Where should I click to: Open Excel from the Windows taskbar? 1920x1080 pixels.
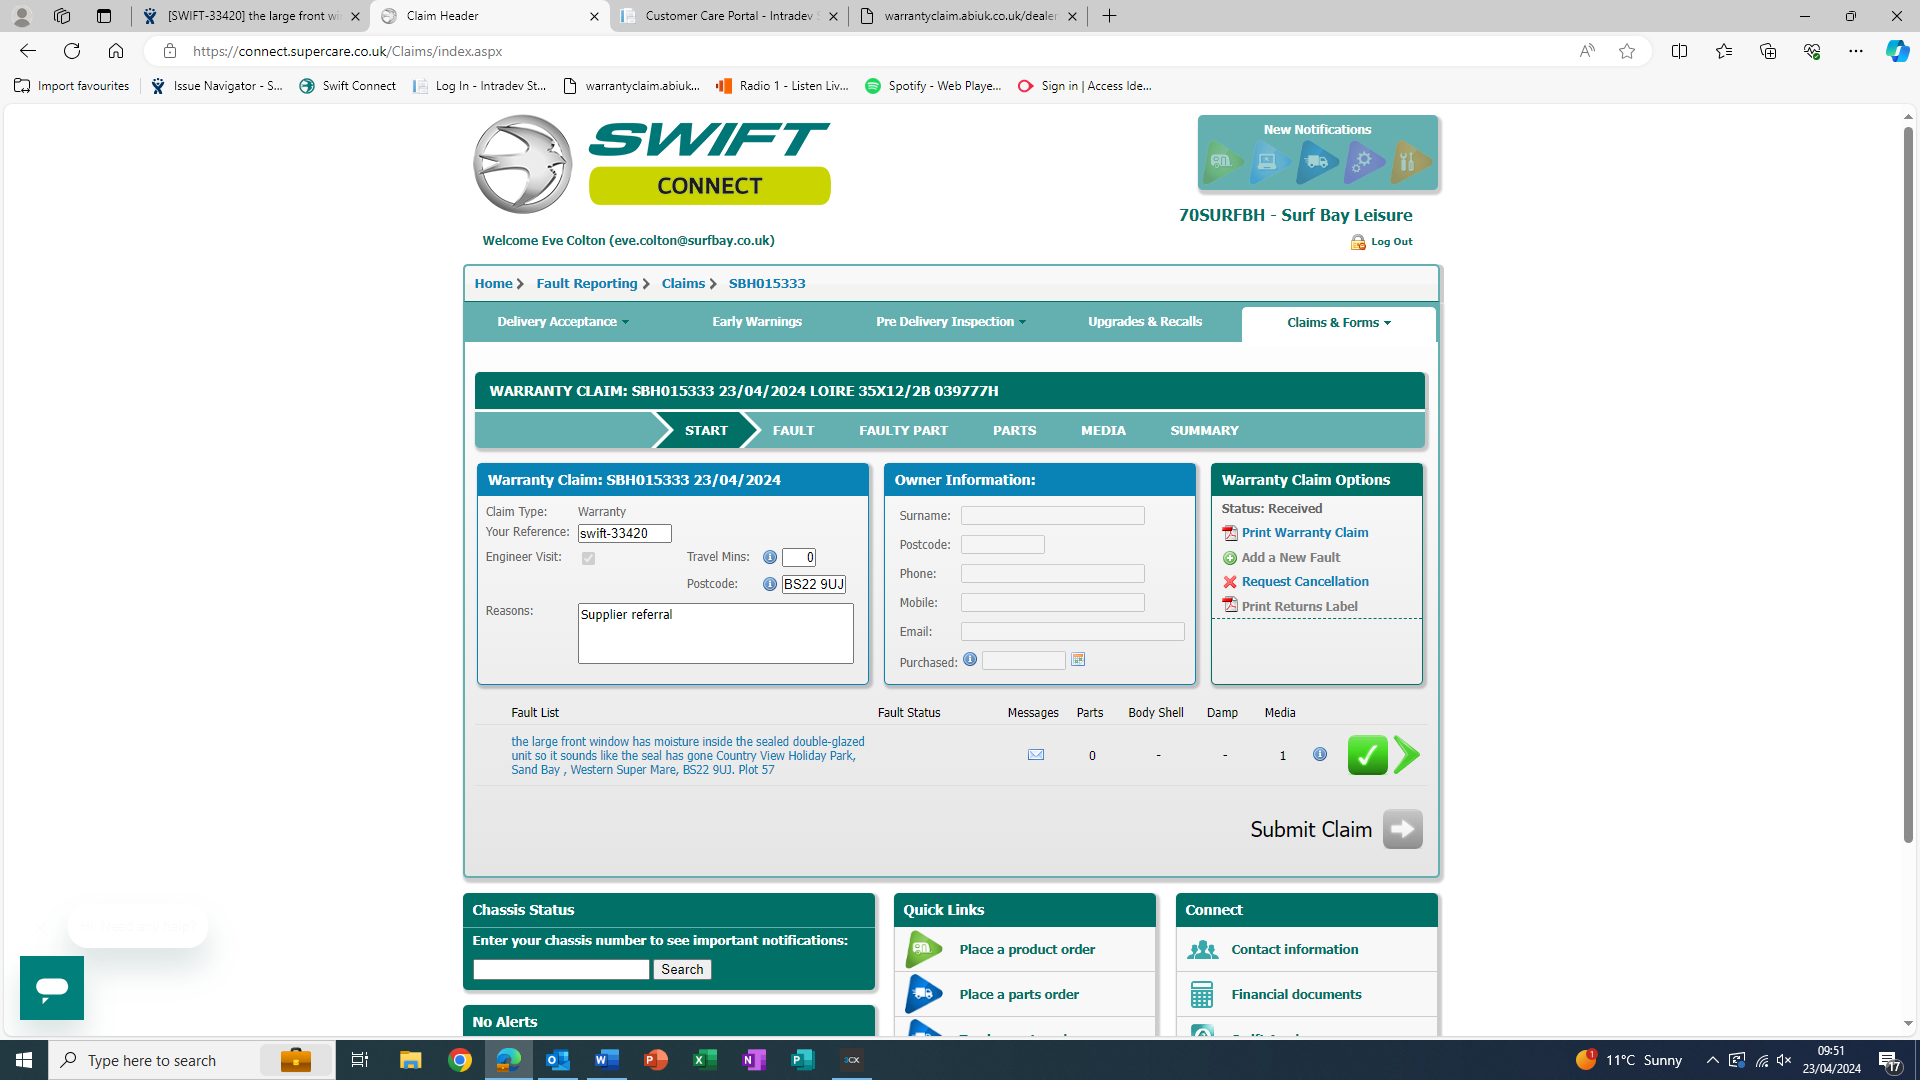tap(705, 1060)
